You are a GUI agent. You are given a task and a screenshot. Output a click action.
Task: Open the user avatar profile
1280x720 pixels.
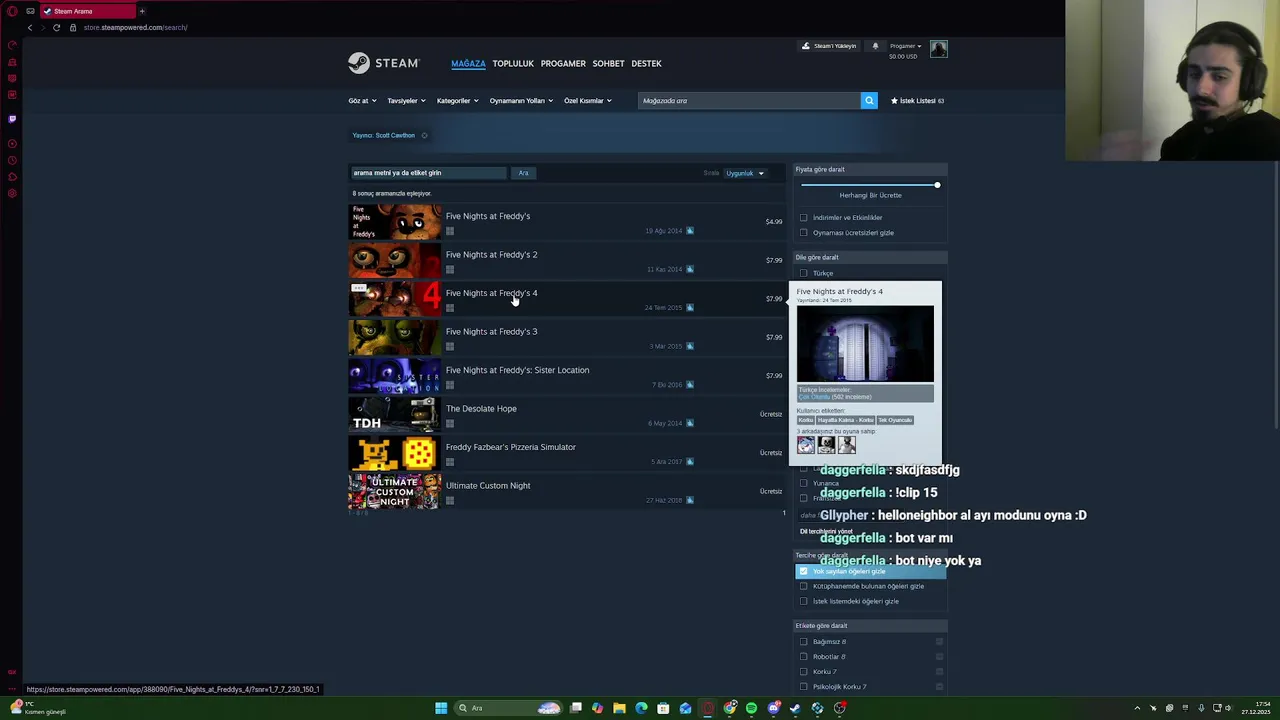[x=938, y=49]
